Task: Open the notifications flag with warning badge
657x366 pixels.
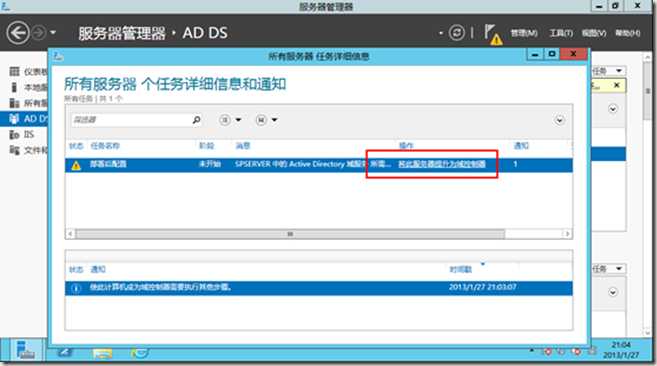Action: point(493,34)
